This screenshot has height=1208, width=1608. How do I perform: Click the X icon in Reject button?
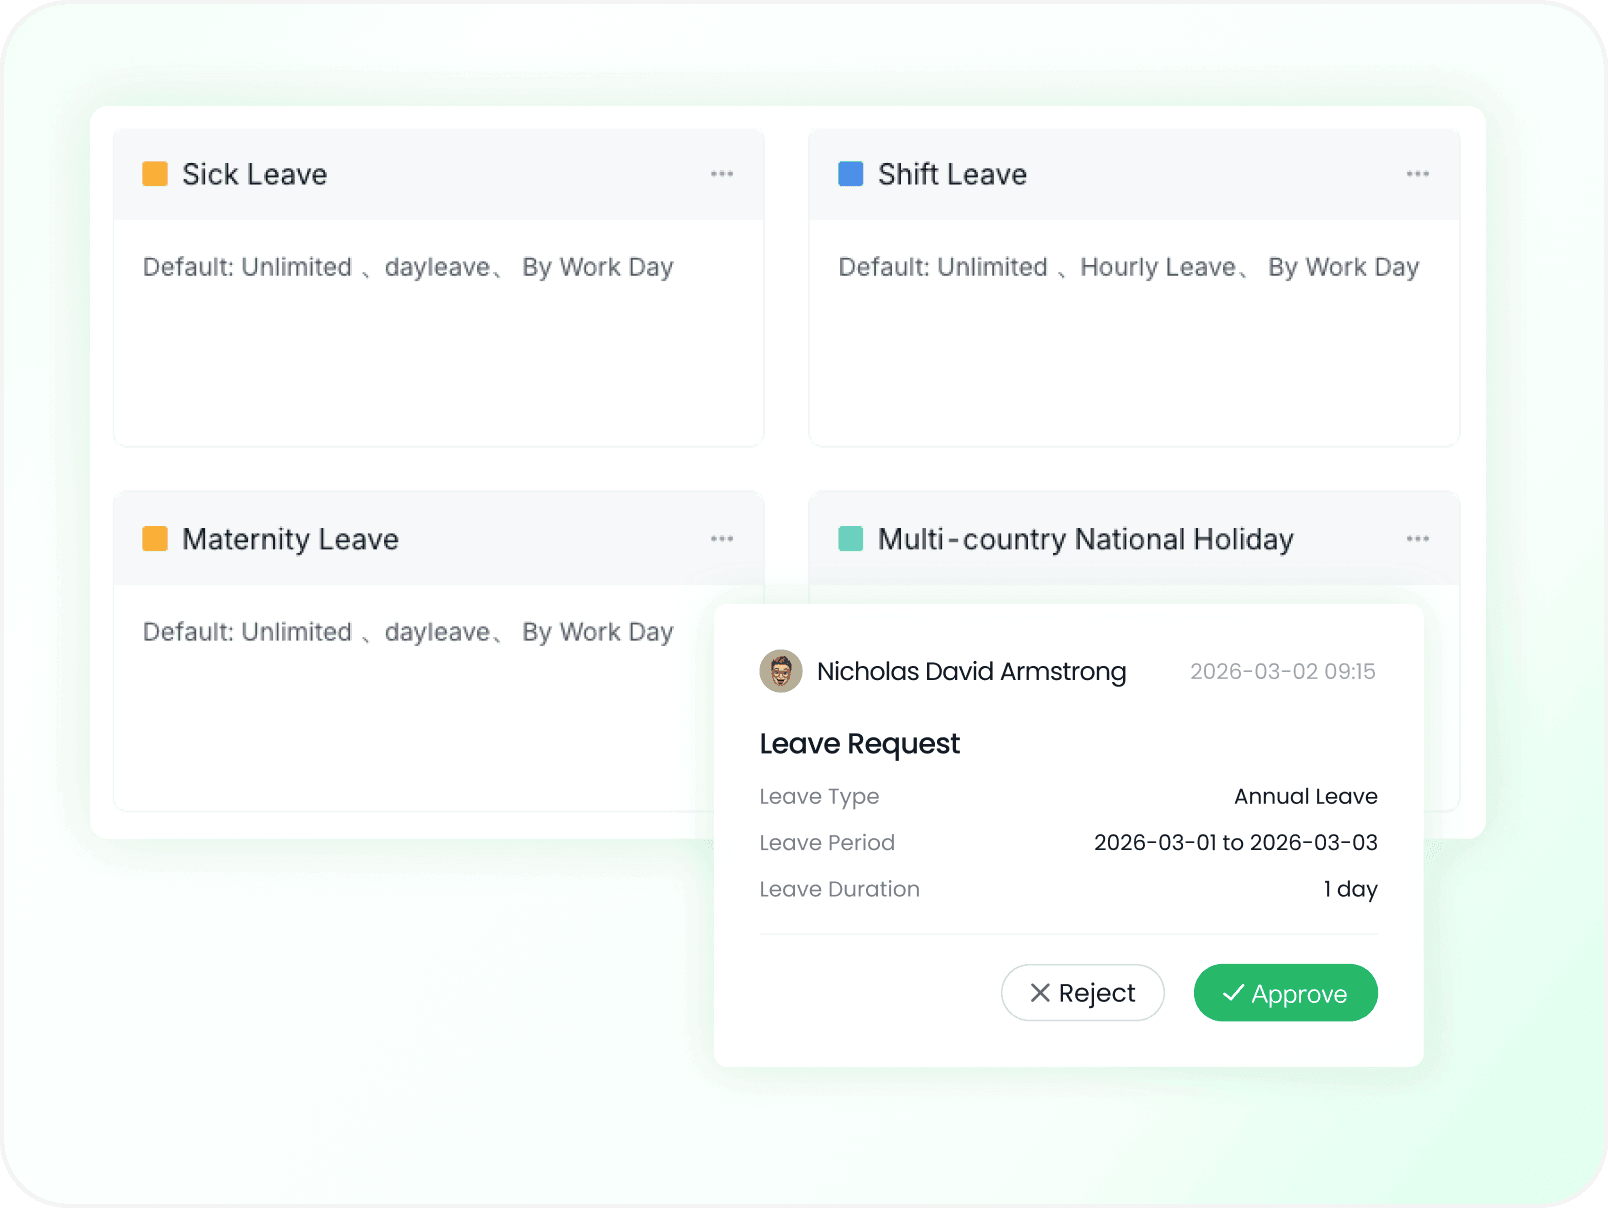1040,993
